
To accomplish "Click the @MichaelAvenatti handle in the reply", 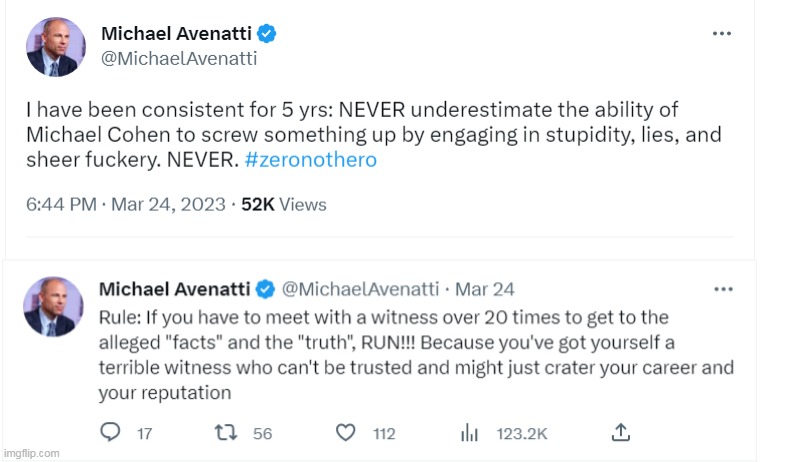I will pyautogui.click(x=360, y=289).
